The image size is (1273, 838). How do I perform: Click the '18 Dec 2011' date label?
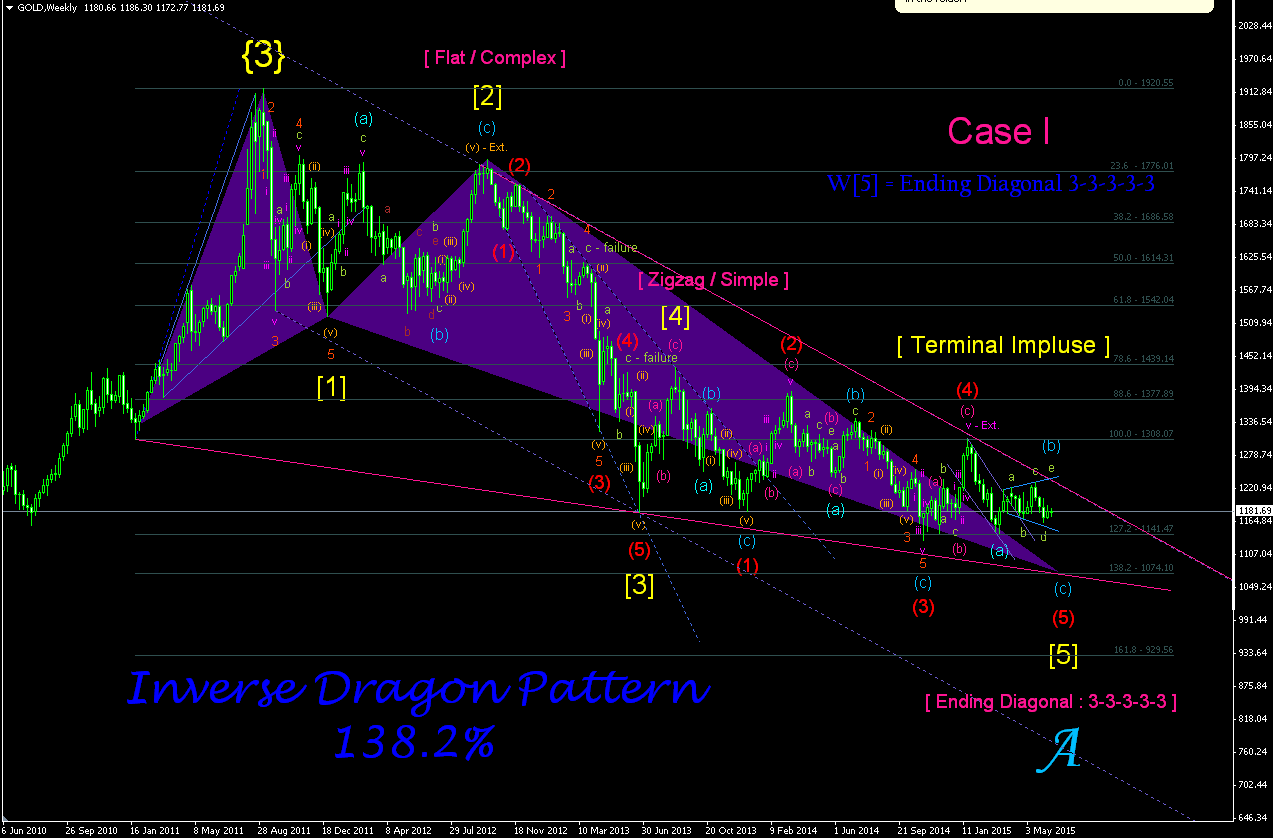coord(348,830)
